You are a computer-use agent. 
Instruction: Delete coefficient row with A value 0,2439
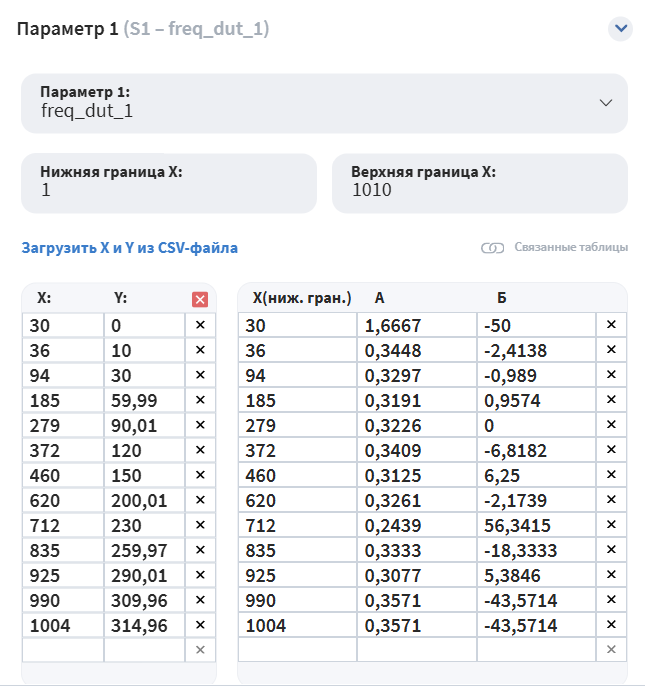pyautogui.click(x=611, y=525)
